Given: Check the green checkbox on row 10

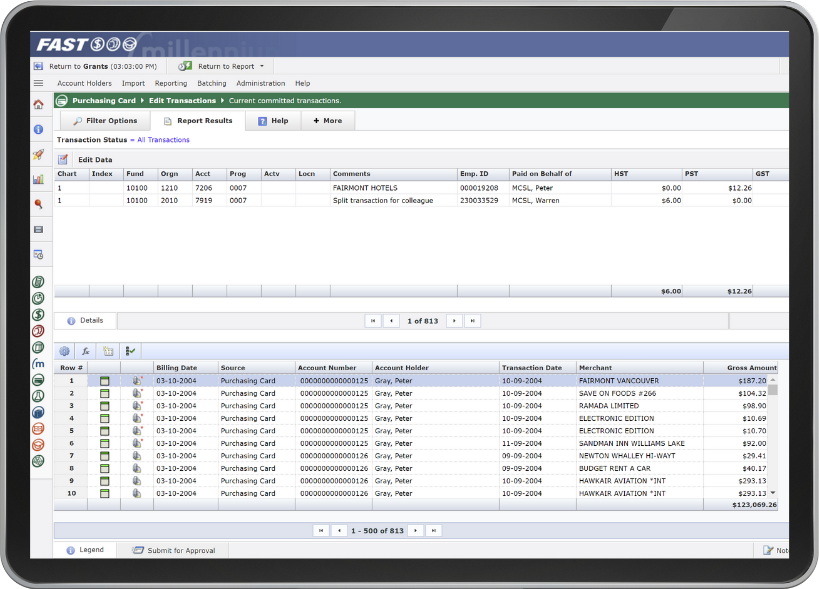Looking at the screenshot, I should [x=104, y=493].
